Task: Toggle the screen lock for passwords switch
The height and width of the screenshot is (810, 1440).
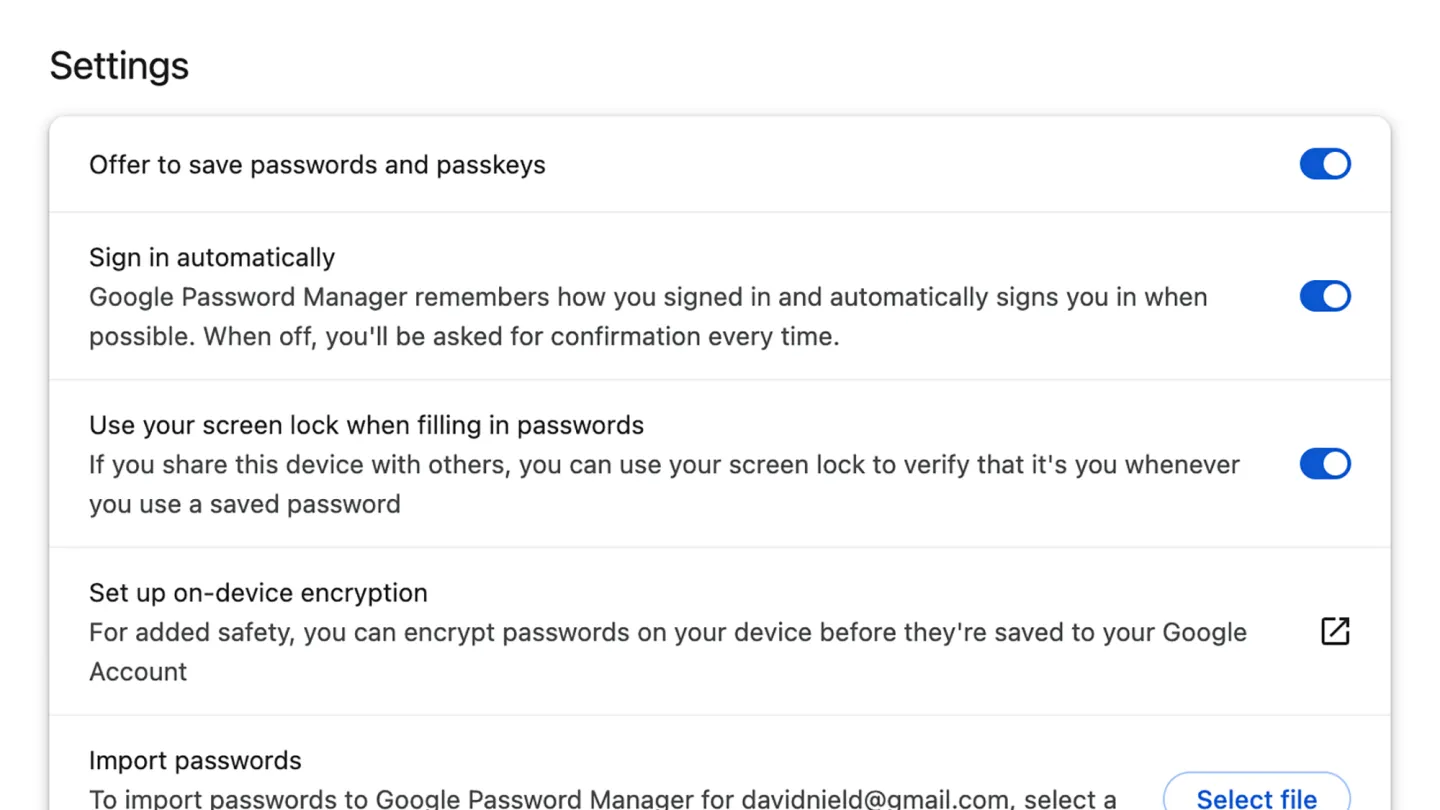Action: (1325, 464)
